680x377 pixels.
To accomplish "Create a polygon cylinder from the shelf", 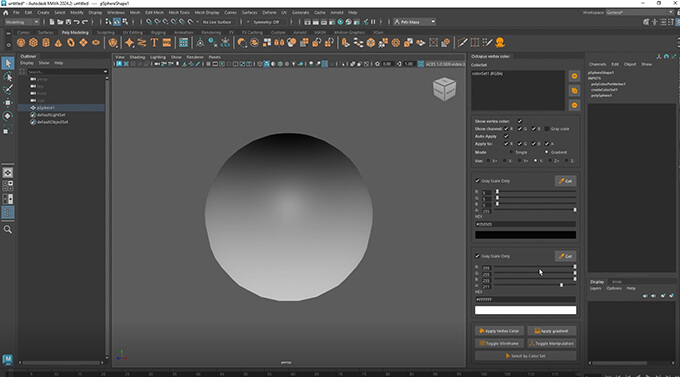I will pos(46,43).
